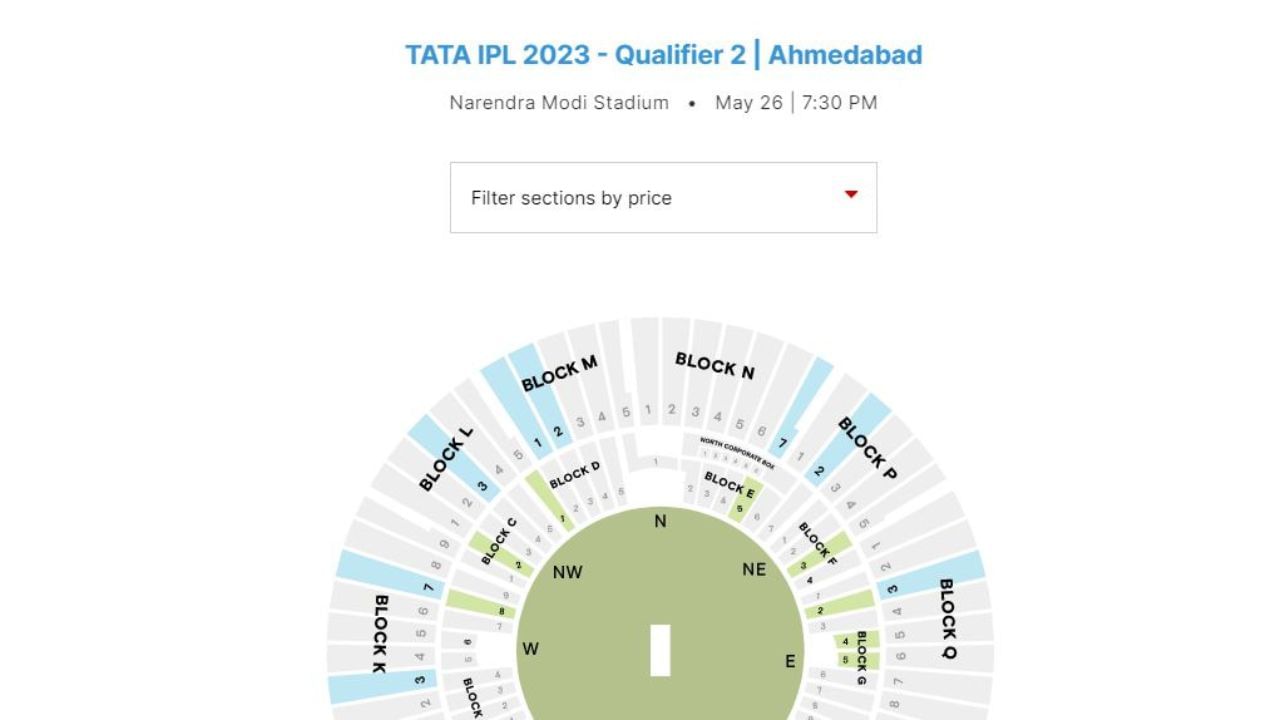Screen dimensions: 1280x720
Task: Open the Filter sections by price dropdown
Action: pyautogui.click(x=663, y=198)
